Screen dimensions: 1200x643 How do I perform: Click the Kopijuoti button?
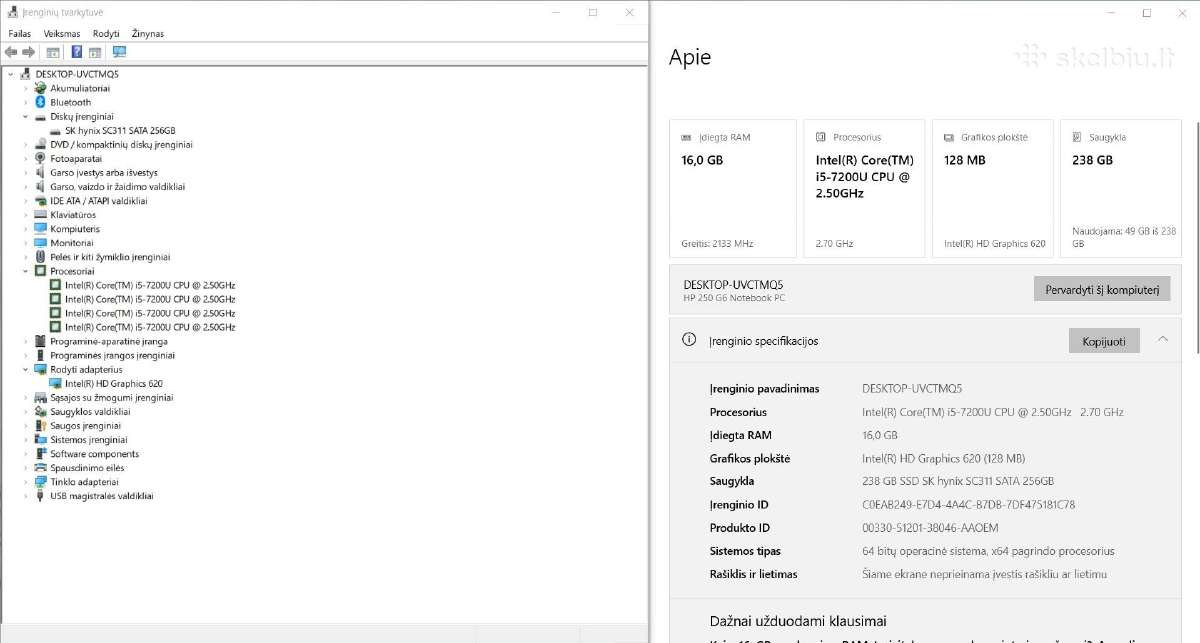tap(1104, 341)
